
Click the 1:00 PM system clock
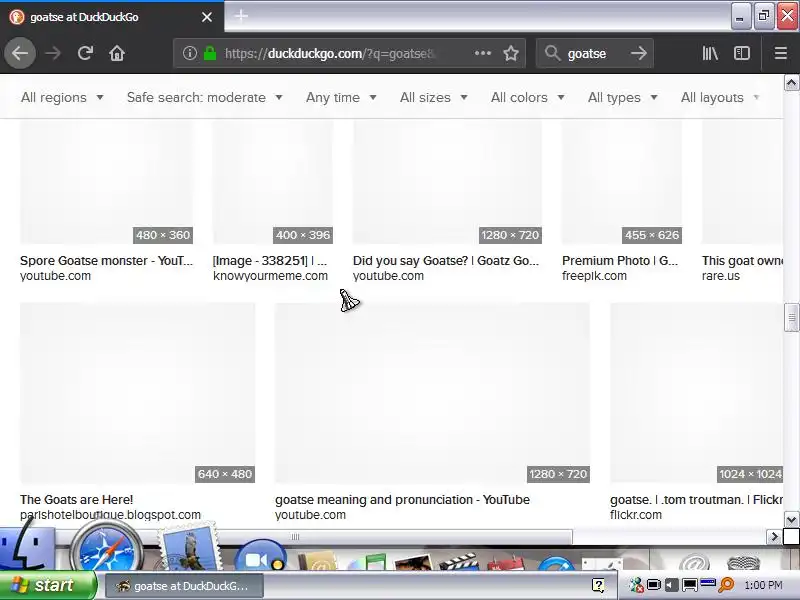[763, 585]
